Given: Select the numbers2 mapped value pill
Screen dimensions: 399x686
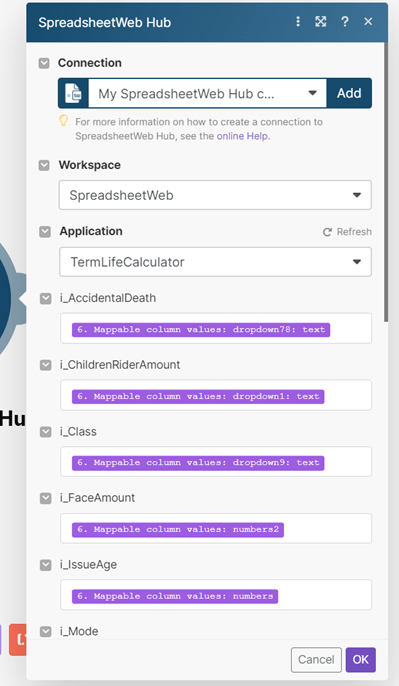Looking at the screenshot, I should click(178, 529).
